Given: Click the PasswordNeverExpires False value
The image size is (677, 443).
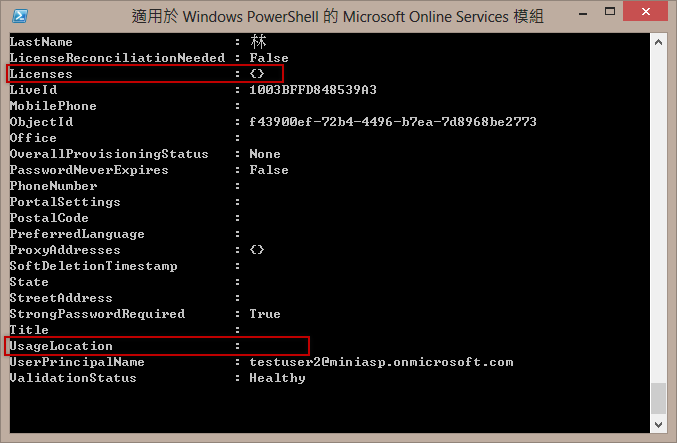Looking at the screenshot, I should [269, 170].
